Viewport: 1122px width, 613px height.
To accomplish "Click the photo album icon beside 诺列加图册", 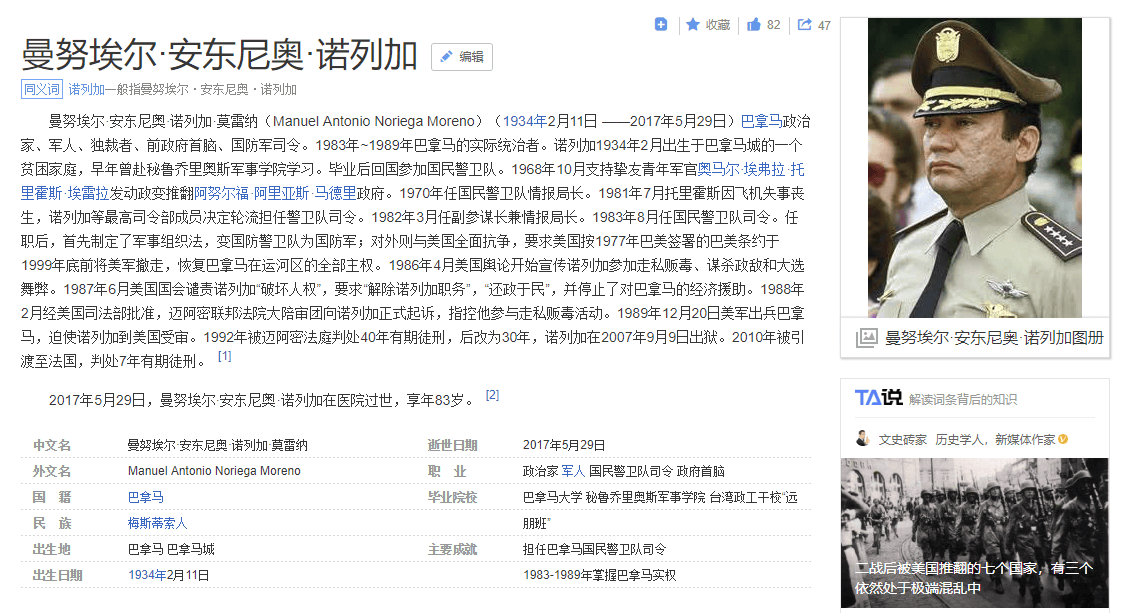I will click(x=867, y=338).
